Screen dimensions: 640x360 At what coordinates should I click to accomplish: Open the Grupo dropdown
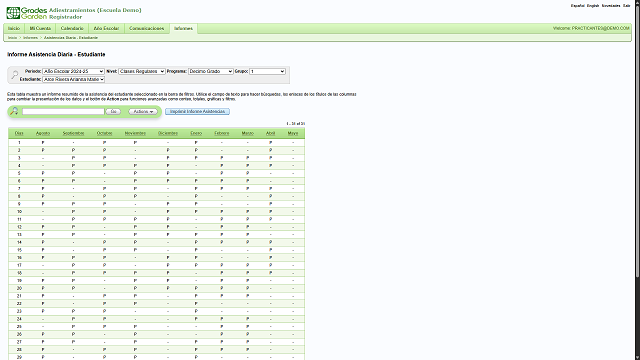click(x=267, y=71)
